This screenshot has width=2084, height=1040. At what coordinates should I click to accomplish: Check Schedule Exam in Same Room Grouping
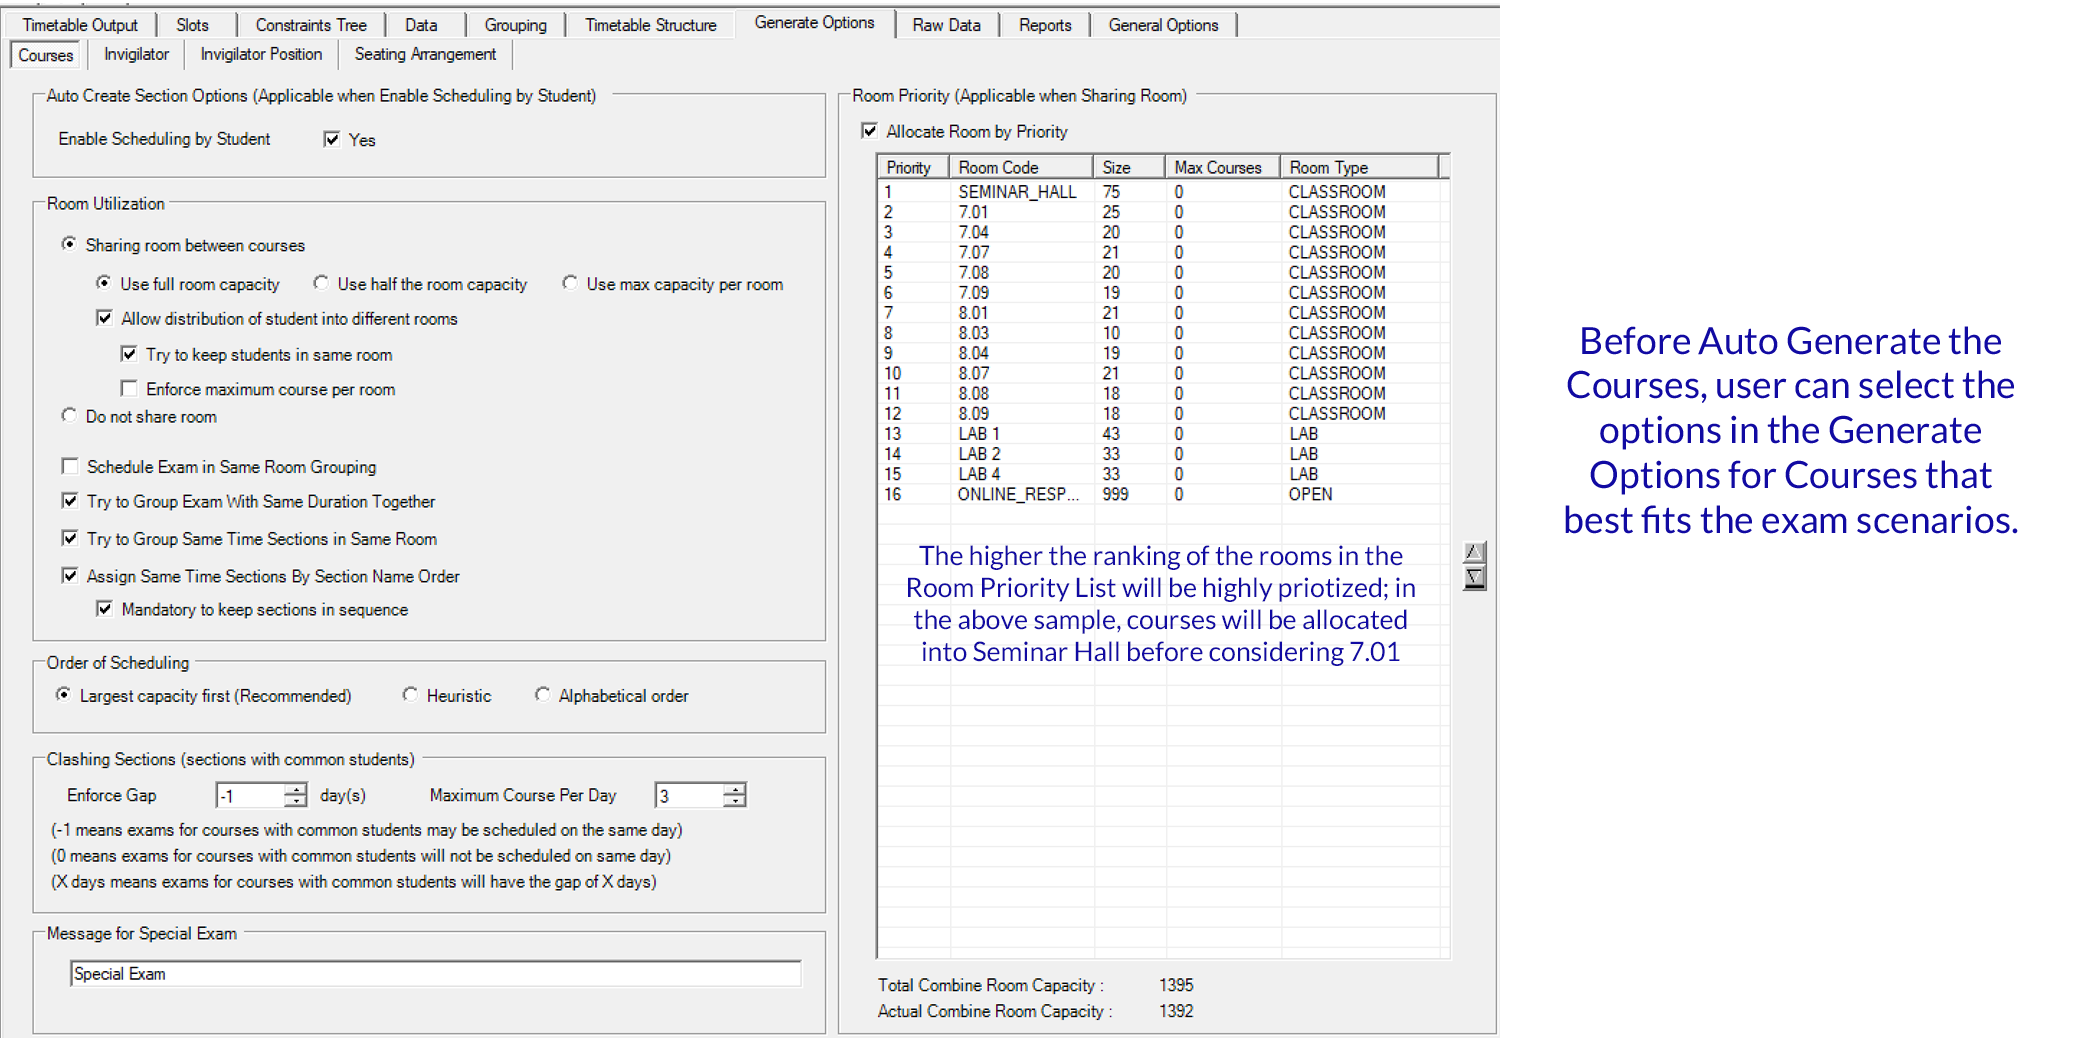click(70, 467)
